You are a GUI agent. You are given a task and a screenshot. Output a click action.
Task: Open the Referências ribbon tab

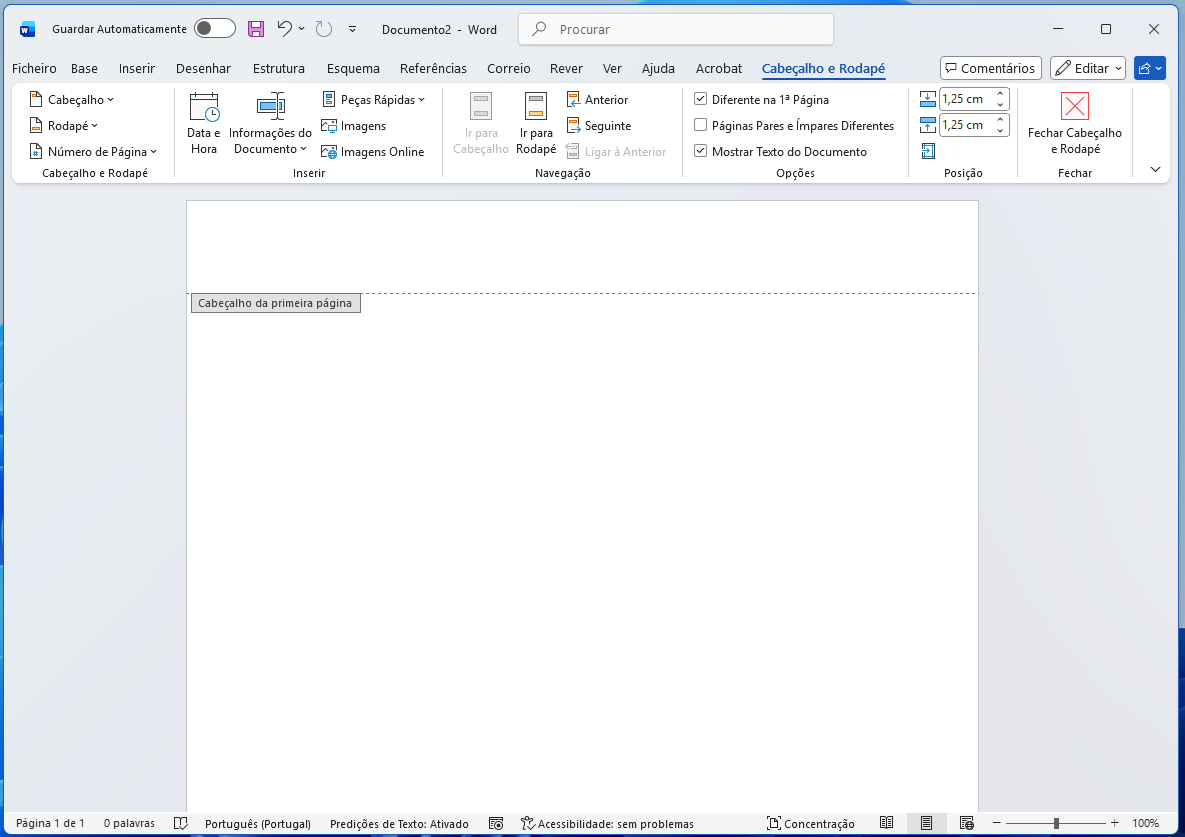coord(433,69)
